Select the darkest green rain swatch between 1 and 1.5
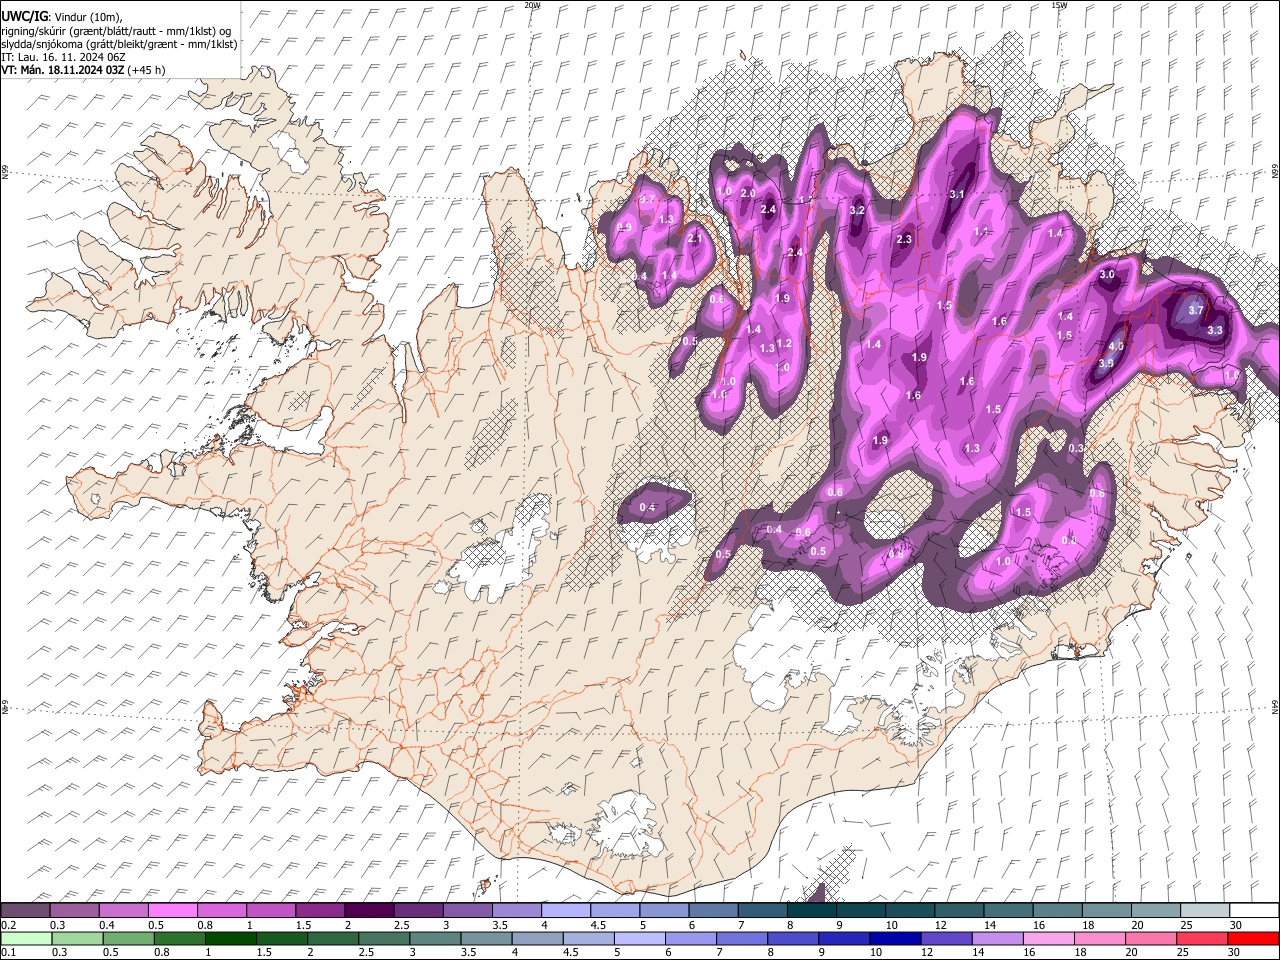The height and width of the screenshot is (960, 1280). [x=230, y=938]
